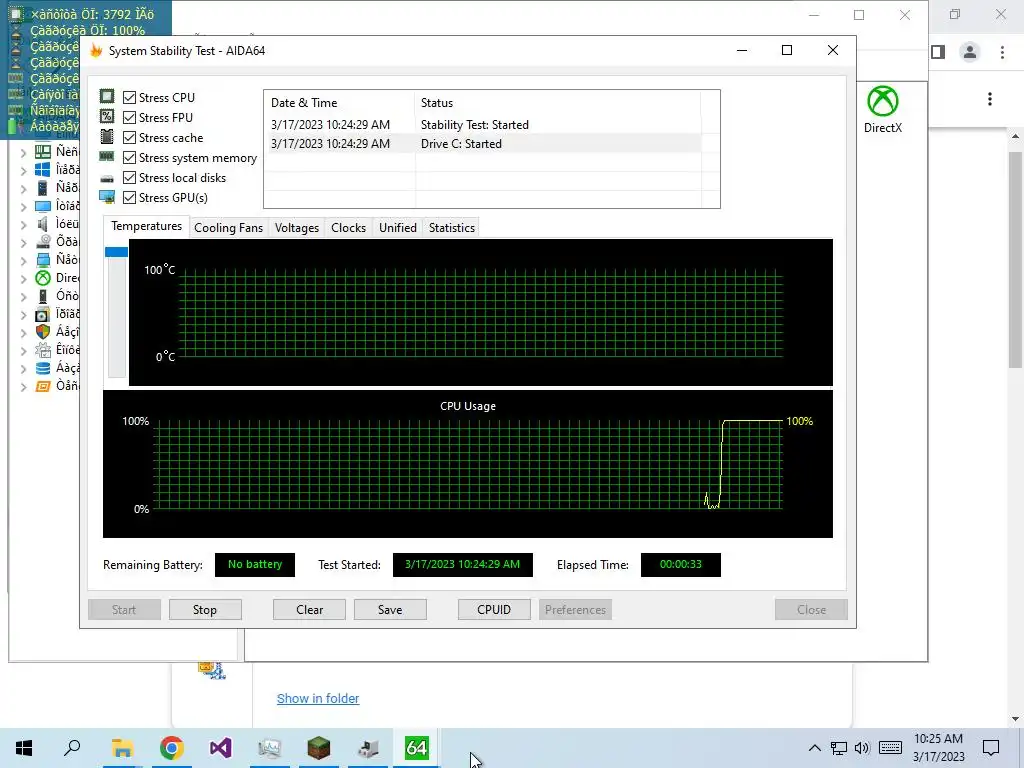Select the orange benchmark icon in the AIDA64 tree

coord(42,386)
